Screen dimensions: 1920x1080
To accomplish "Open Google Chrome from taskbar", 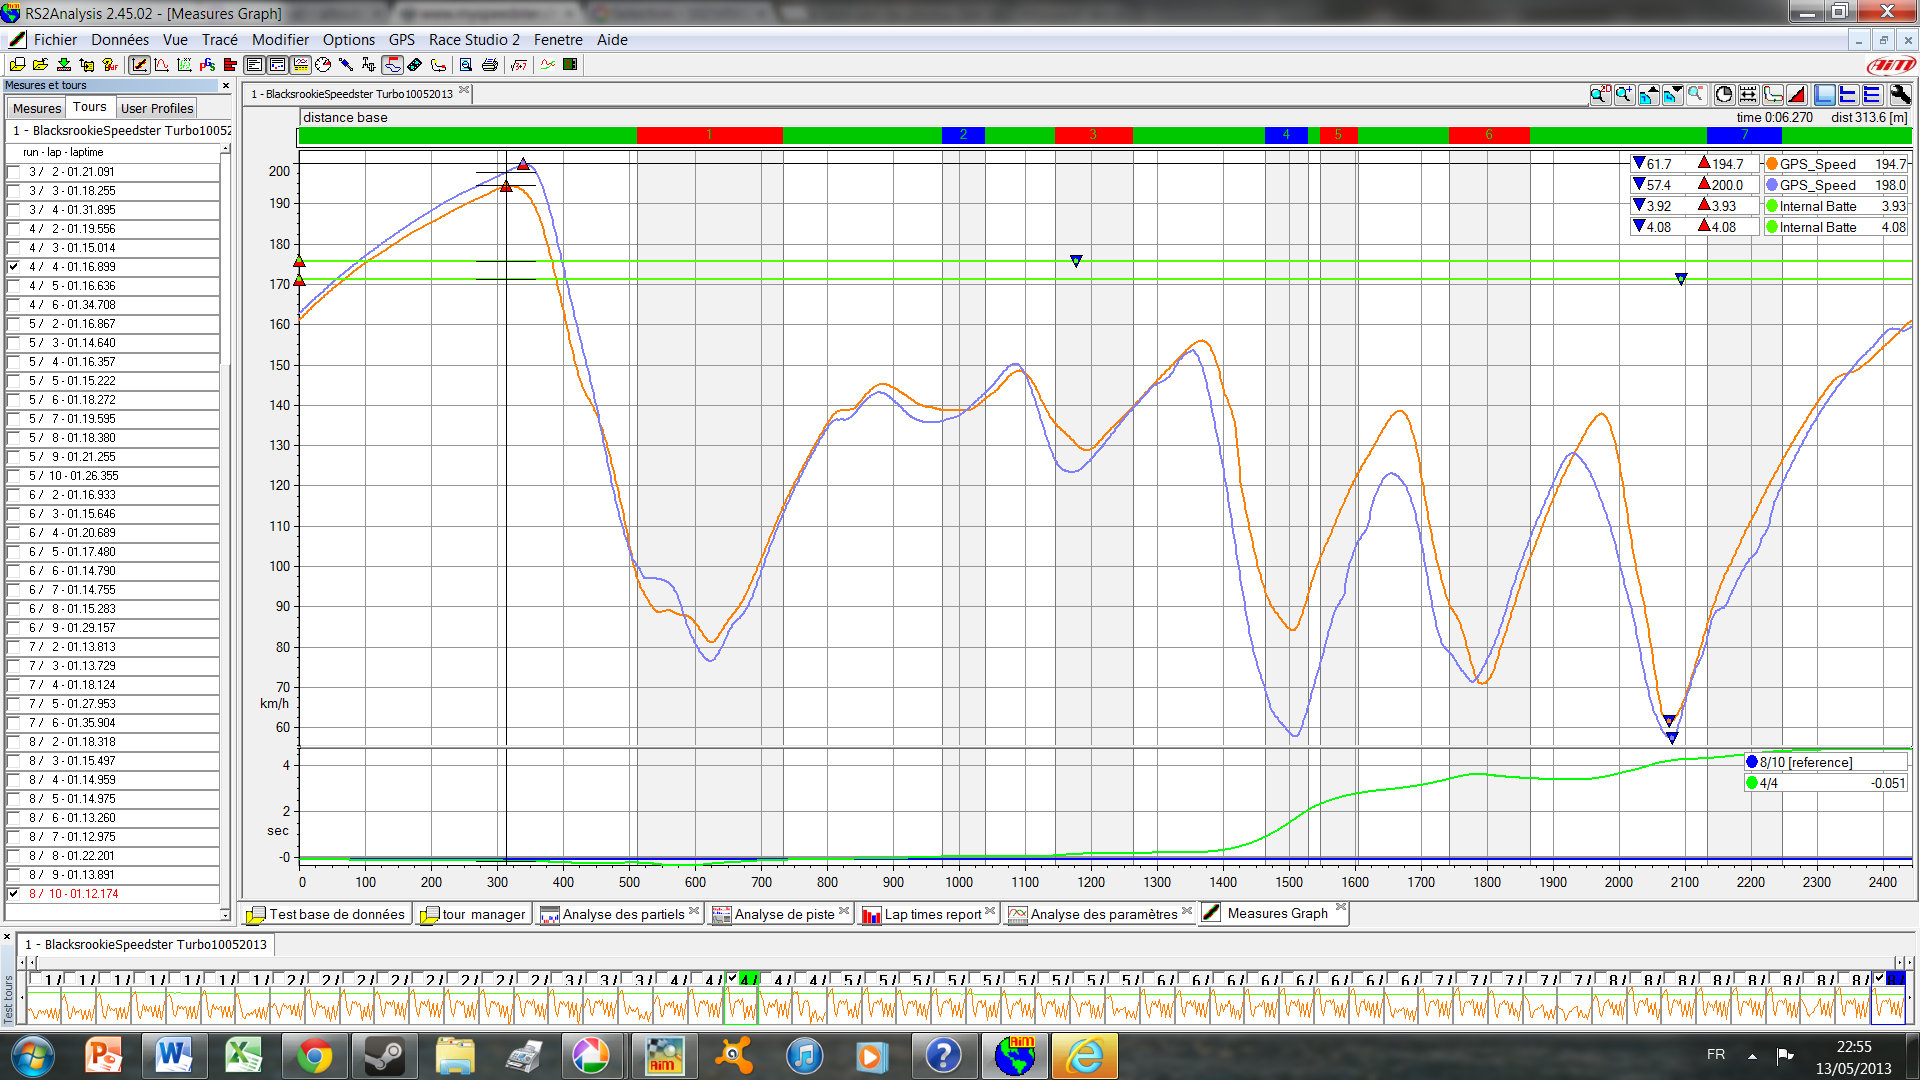I will [x=313, y=1056].
